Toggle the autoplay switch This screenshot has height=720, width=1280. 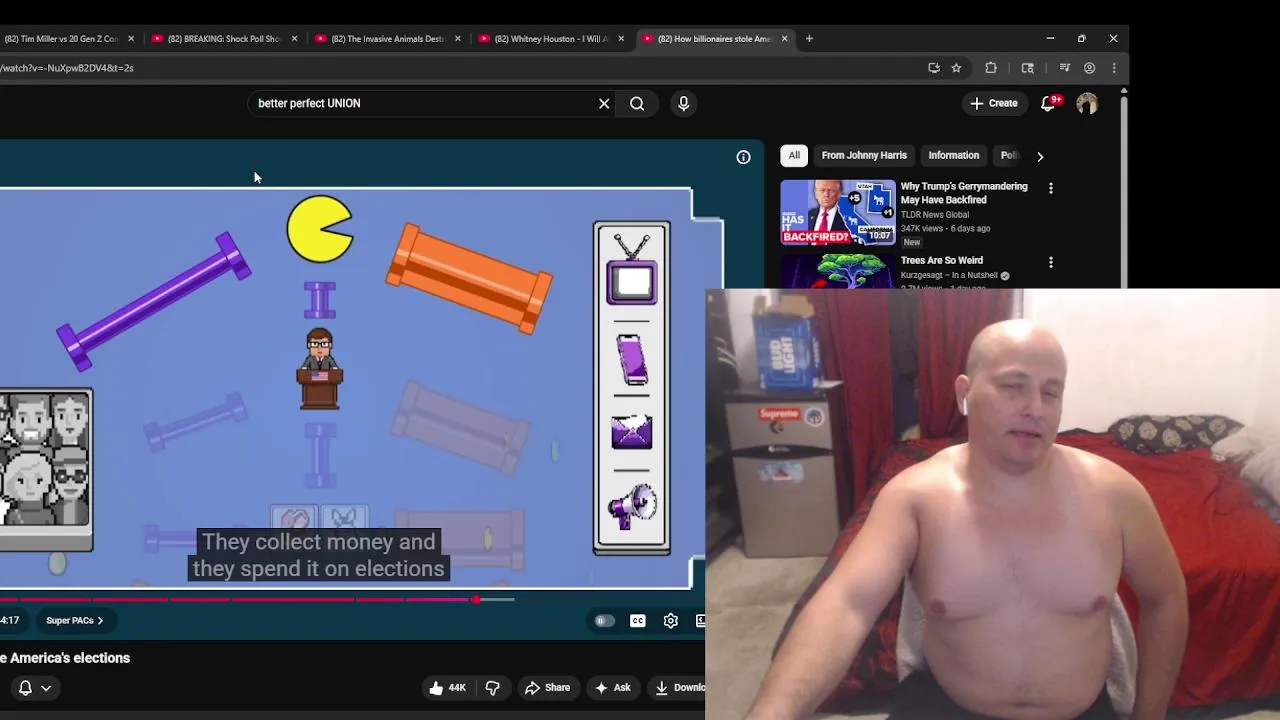[x=604, y=621]
